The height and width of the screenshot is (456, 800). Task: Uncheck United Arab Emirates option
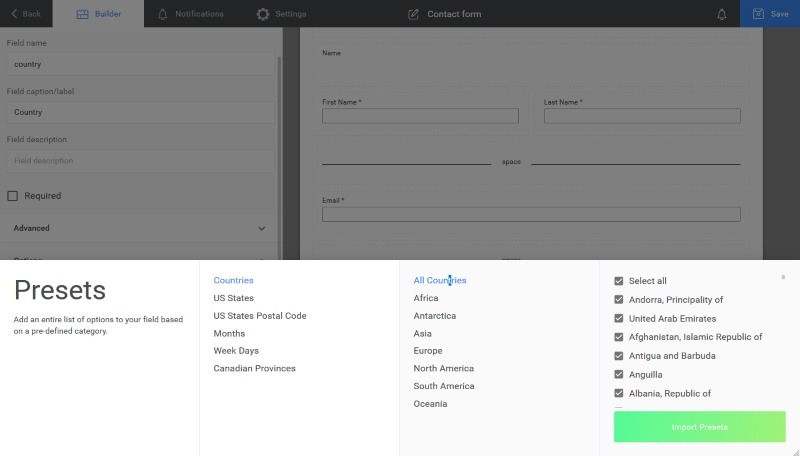pyautogui.click(x=619, y=318)
